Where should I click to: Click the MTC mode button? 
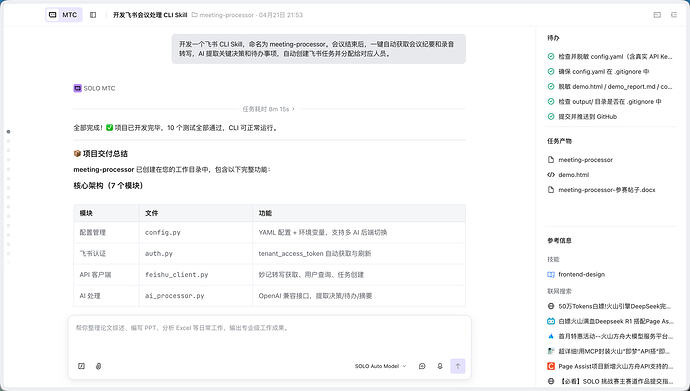tap(64, 15)
